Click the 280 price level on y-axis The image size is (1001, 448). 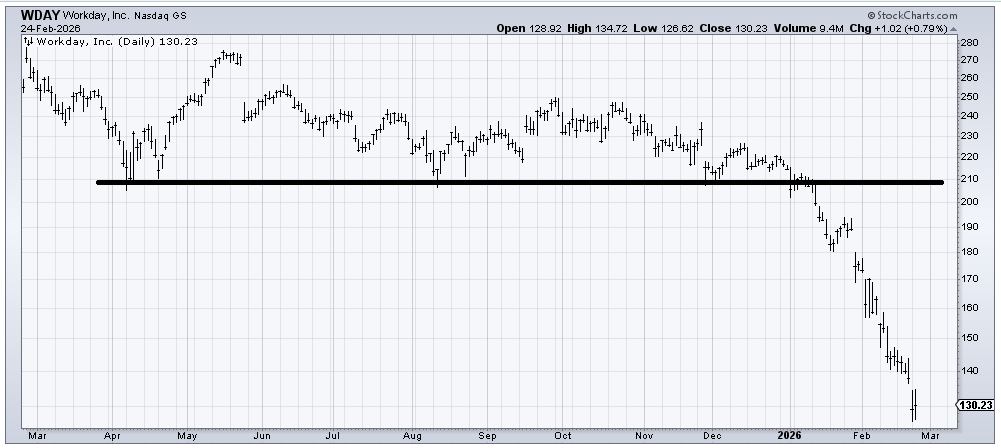pyautogui.click(x=968, y=44)
